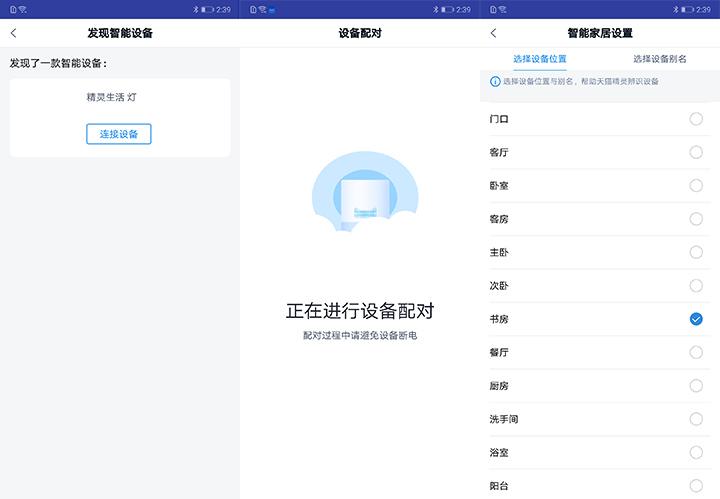Select the 客厅 radio button
The height and width of the screenshot is (499, 720).
click(x=696, y=152)
